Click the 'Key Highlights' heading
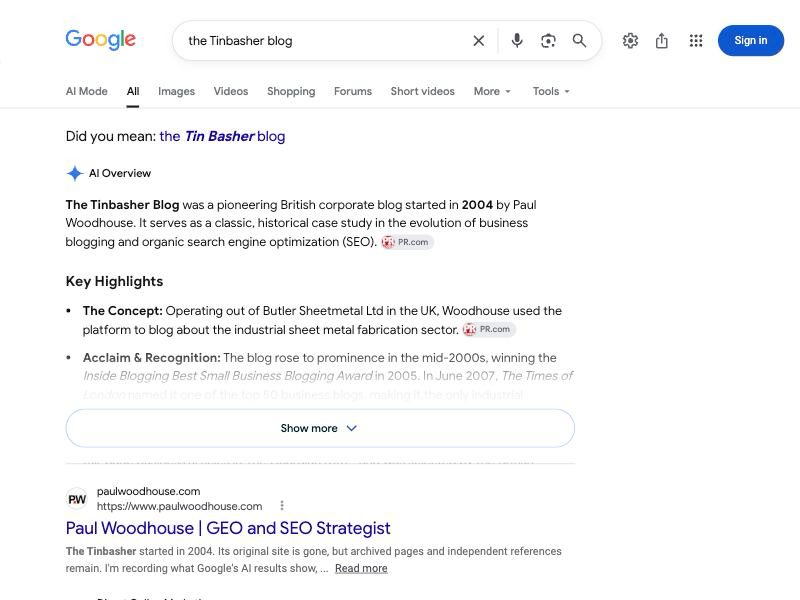Image resolution: width=800 pixels, height=600 pixels. coord(114,282)
